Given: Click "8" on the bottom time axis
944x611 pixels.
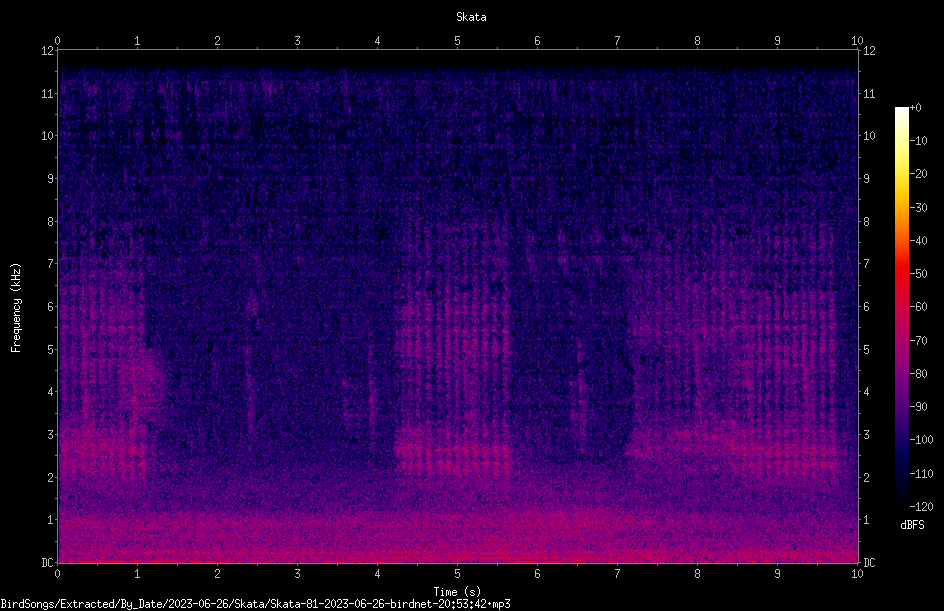Looking at the screenshot, I should (x=697, y=574).
